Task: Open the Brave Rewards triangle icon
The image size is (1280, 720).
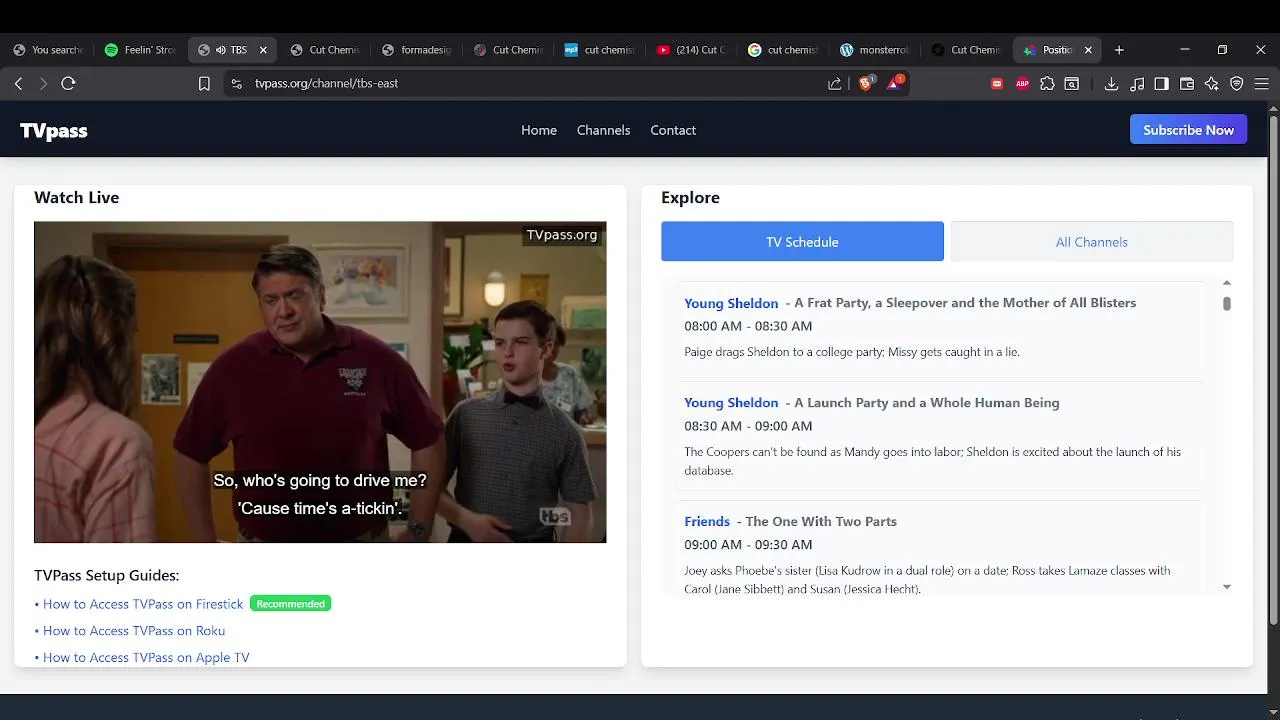Action: pyautogui.click(x=894, y=83)
